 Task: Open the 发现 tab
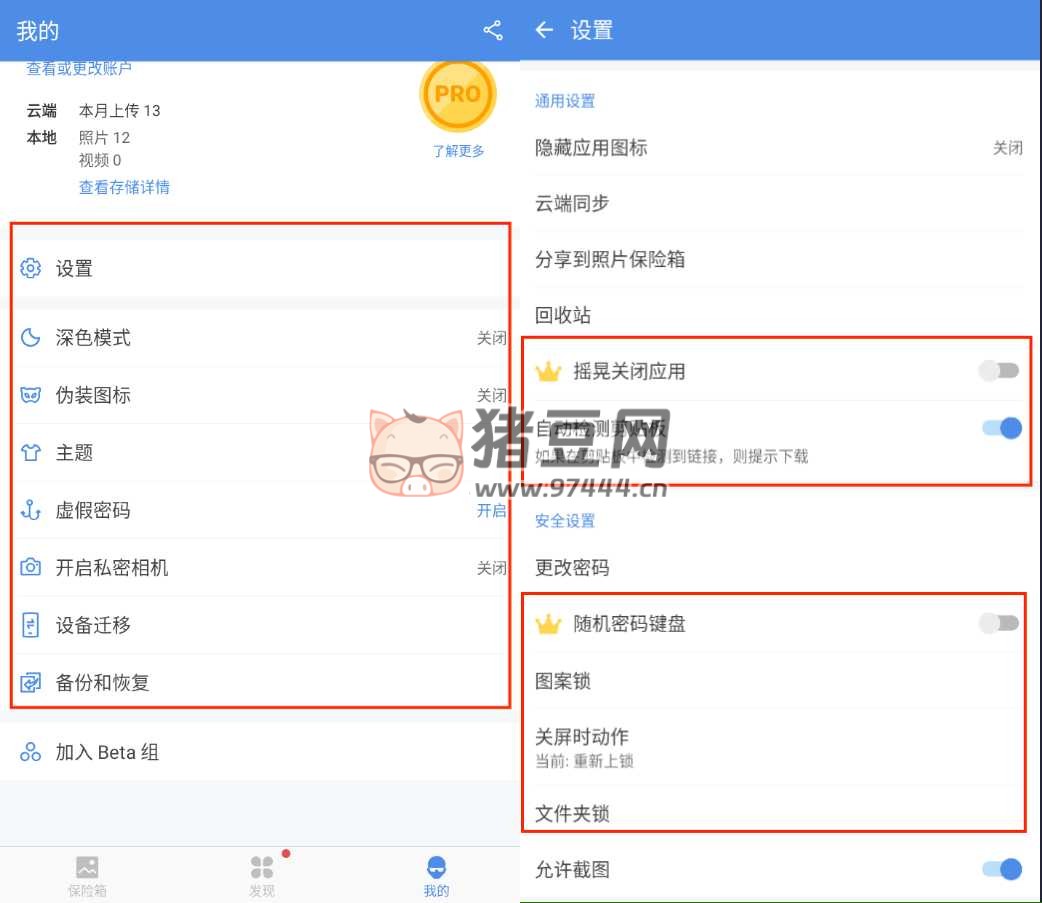[x=262, y=875]
